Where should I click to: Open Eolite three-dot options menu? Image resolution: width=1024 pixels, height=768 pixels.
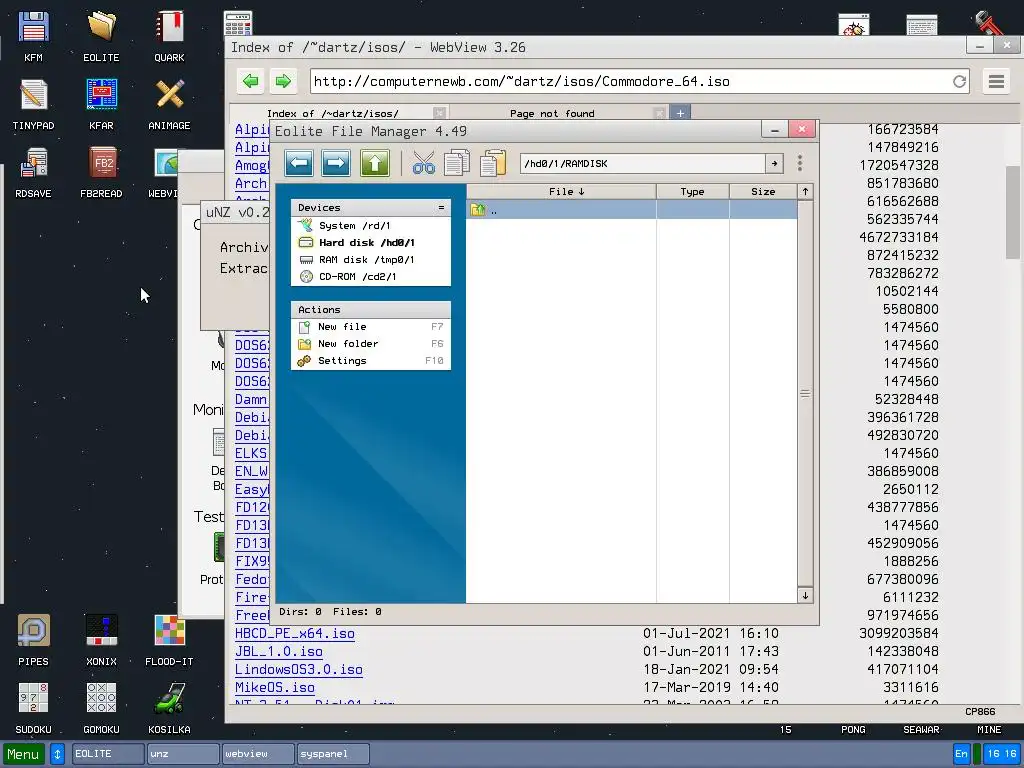(800, 163)
